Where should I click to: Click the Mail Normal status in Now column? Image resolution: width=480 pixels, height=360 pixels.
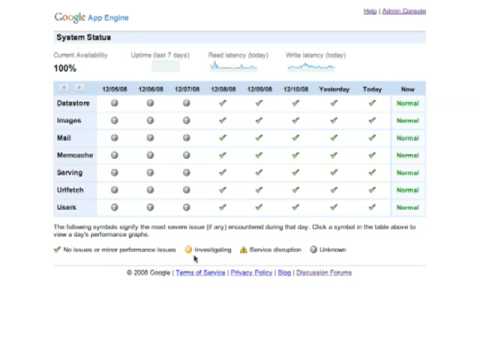point(408,138)
